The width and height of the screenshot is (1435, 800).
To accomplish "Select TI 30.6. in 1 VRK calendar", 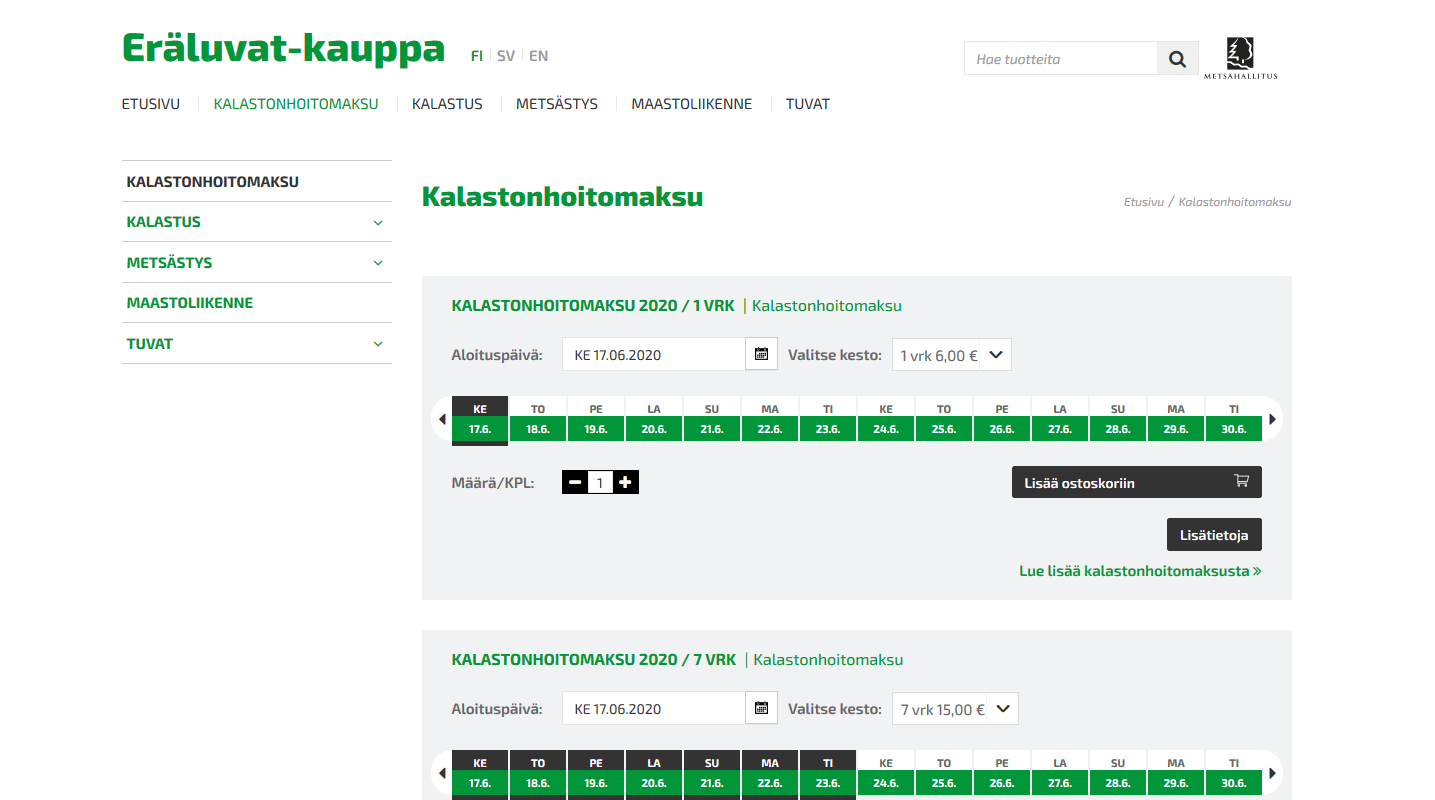I will click(x=1234, y=419).
